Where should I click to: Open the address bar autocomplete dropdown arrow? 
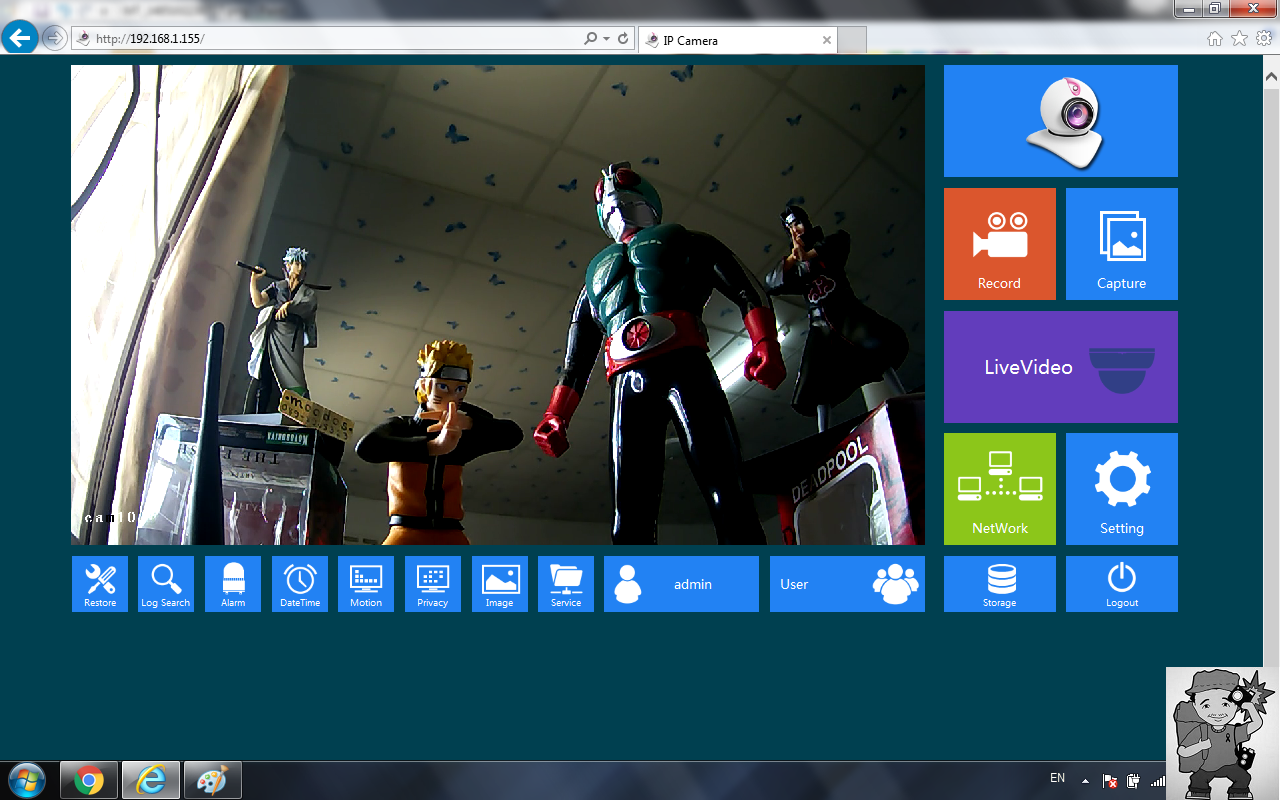(606, 39)
